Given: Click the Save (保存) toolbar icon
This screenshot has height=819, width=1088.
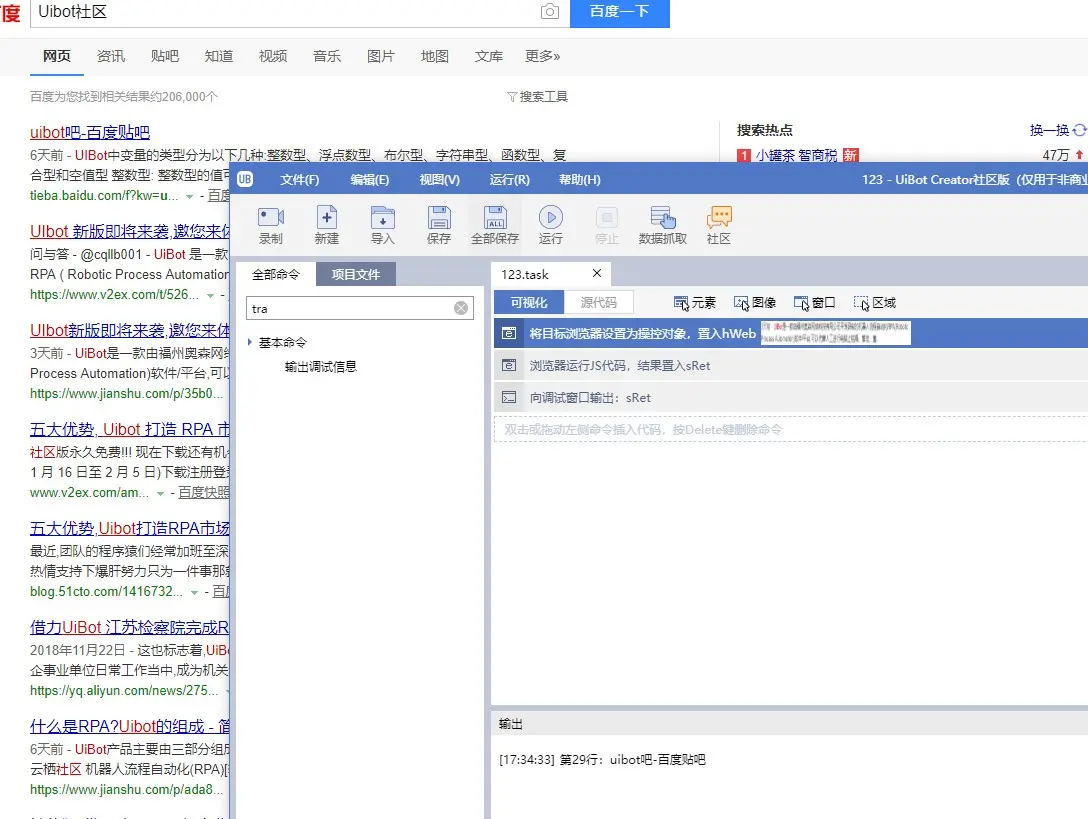Looking at the screenshot, I should pos(439,218).
